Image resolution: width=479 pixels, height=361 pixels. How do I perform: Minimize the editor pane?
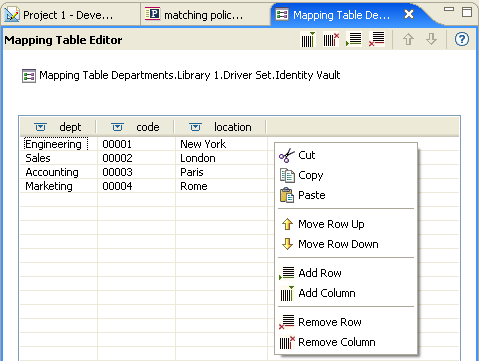pos(449,10)
